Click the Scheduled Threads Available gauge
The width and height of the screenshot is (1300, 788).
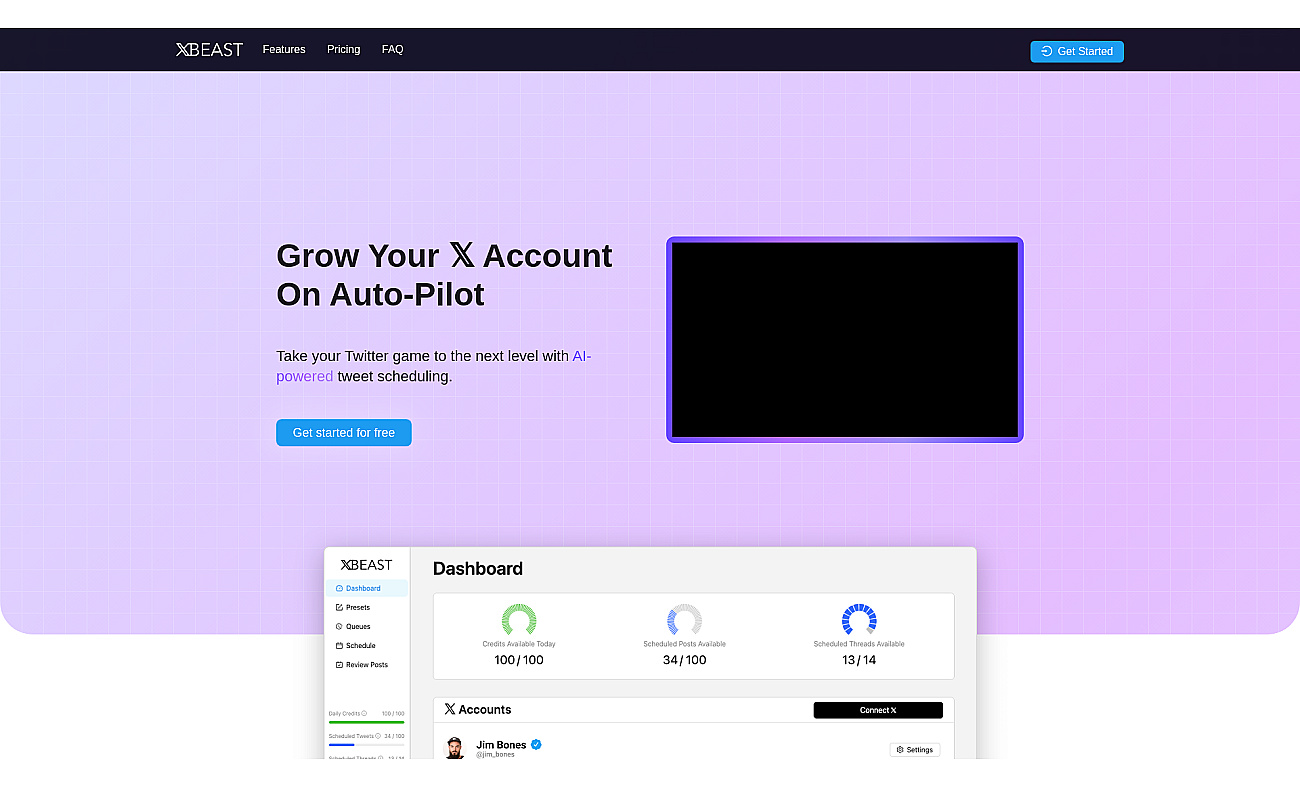pos(859,620)
